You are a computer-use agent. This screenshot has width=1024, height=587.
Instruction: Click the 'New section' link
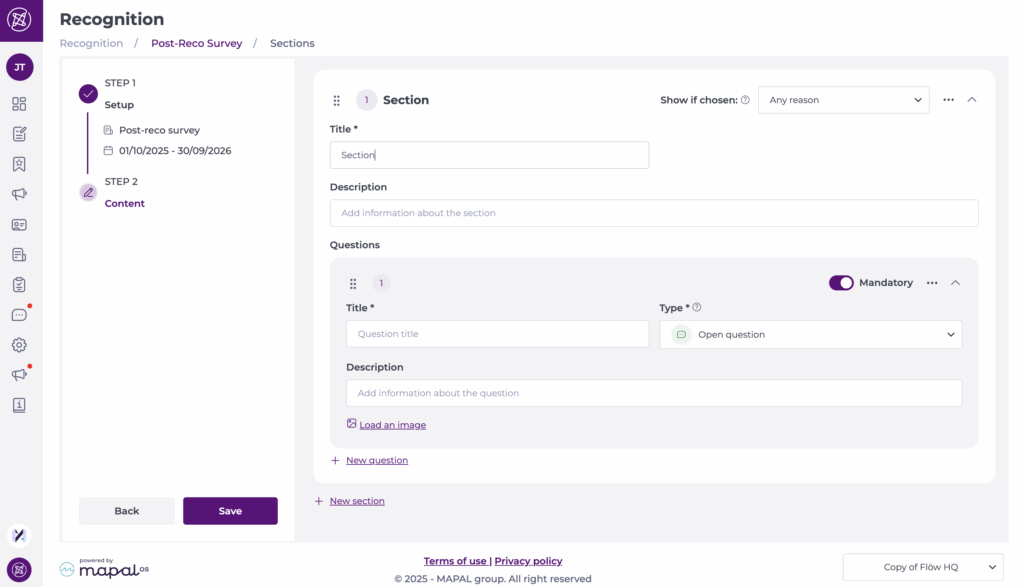[x=356, y=501]
